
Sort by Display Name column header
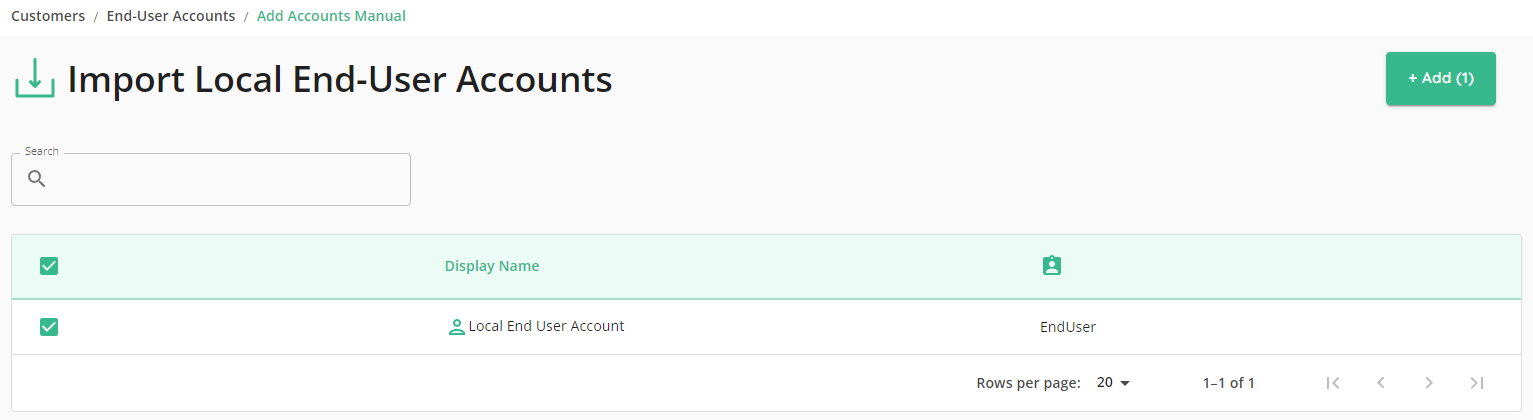pyautogui.click(x=492, y=266)
